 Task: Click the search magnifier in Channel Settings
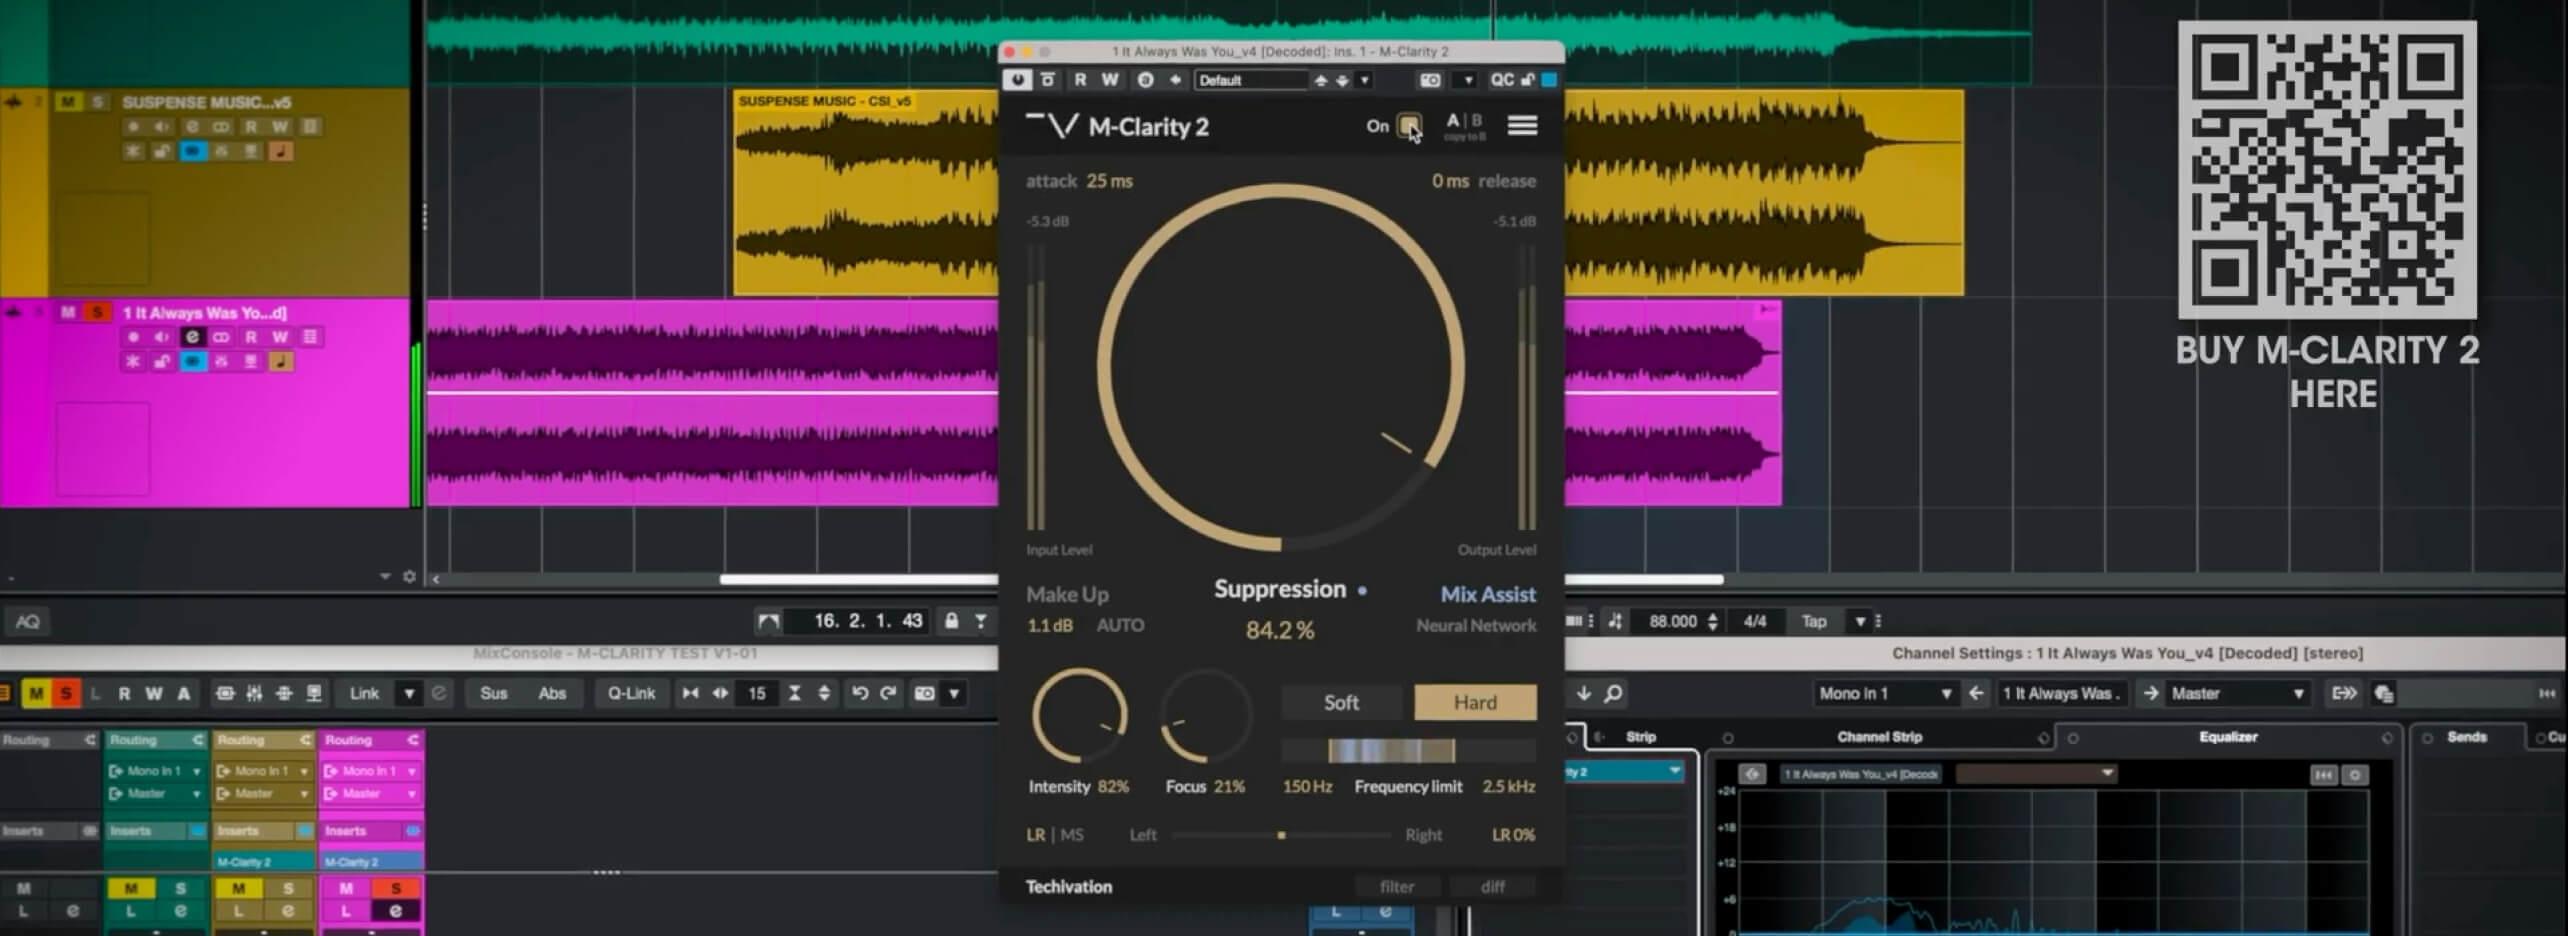click(x=1613, y=693)
